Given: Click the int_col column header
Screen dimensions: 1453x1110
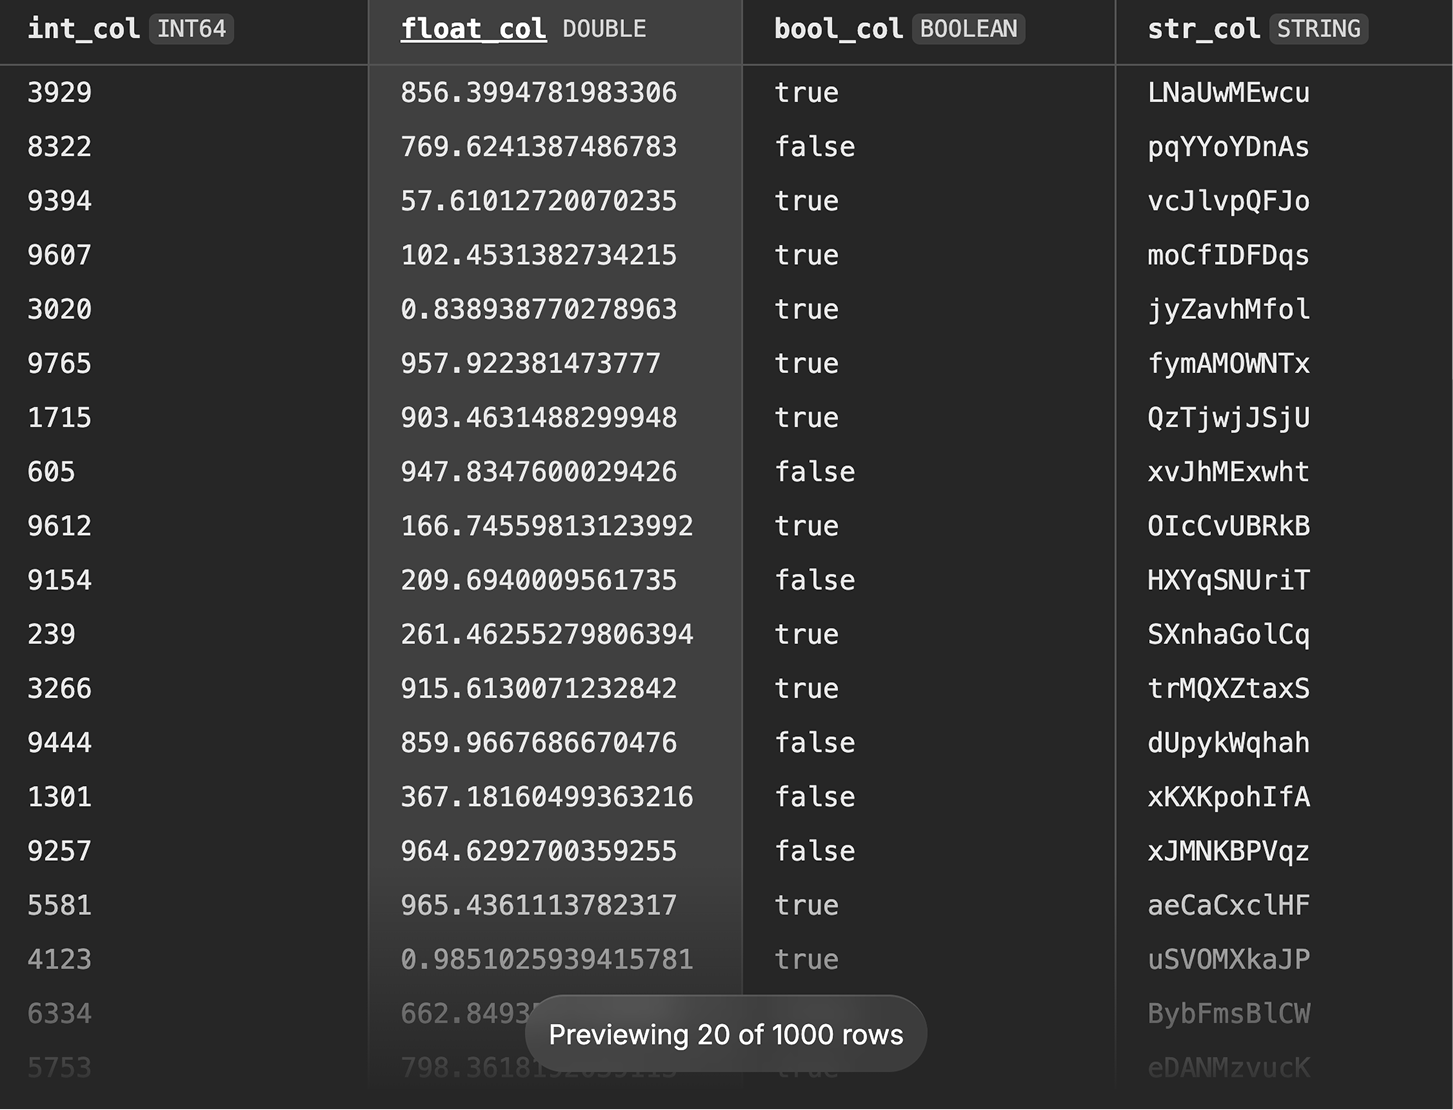Looking at the screenshot, I should point(83,29).
